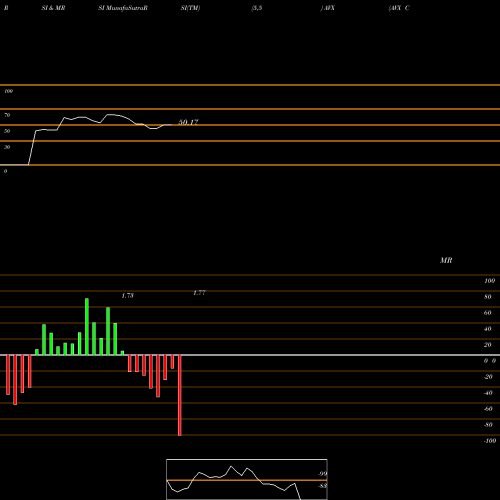500x500 pixels.
Task: Click the '(5,5' header text
Action: [x=257, y=8]
